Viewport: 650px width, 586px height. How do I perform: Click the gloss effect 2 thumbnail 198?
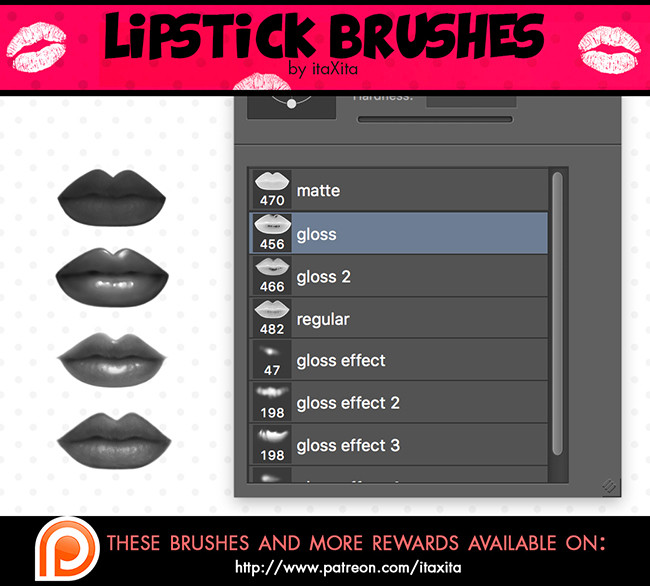tap(272, 402)
